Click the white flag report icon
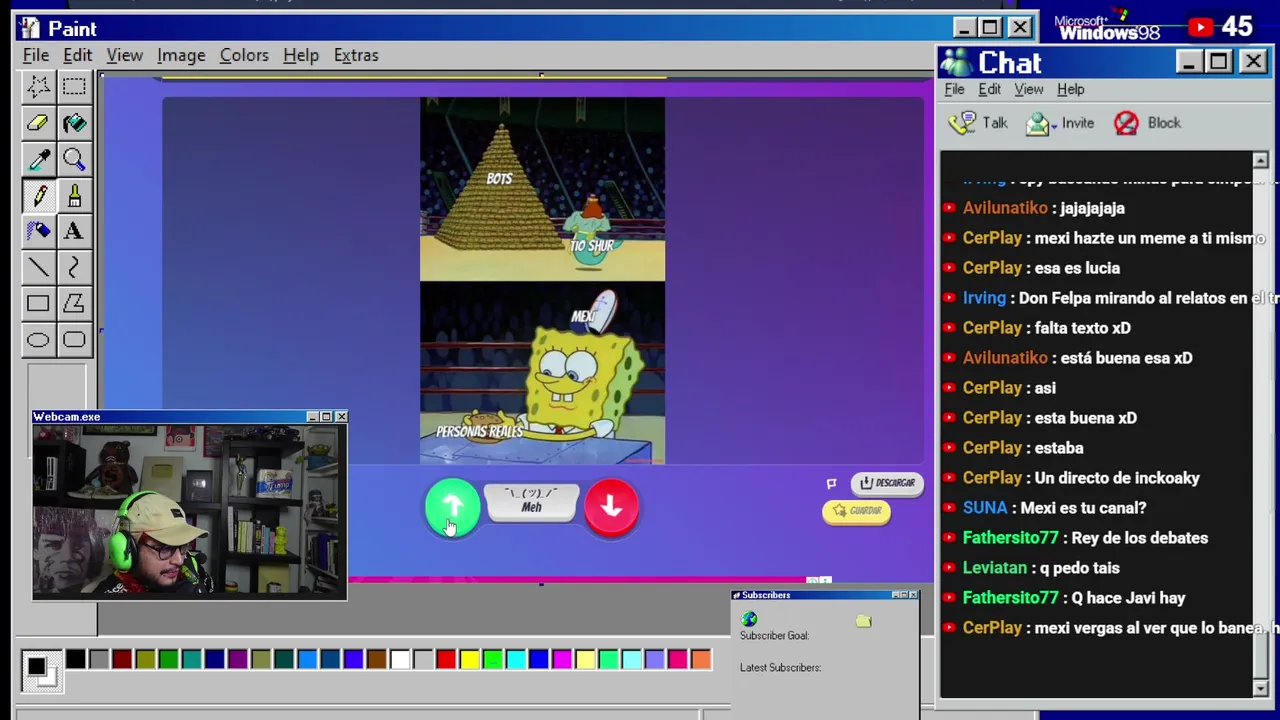The width and height of the screenshot is (1280, 720). coord(831,484)
